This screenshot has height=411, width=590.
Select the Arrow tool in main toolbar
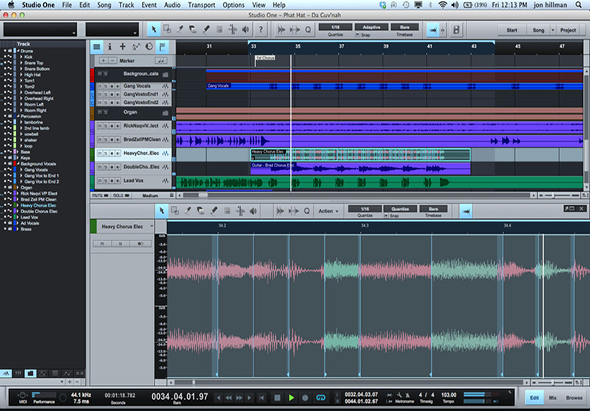tap(154, 29)
